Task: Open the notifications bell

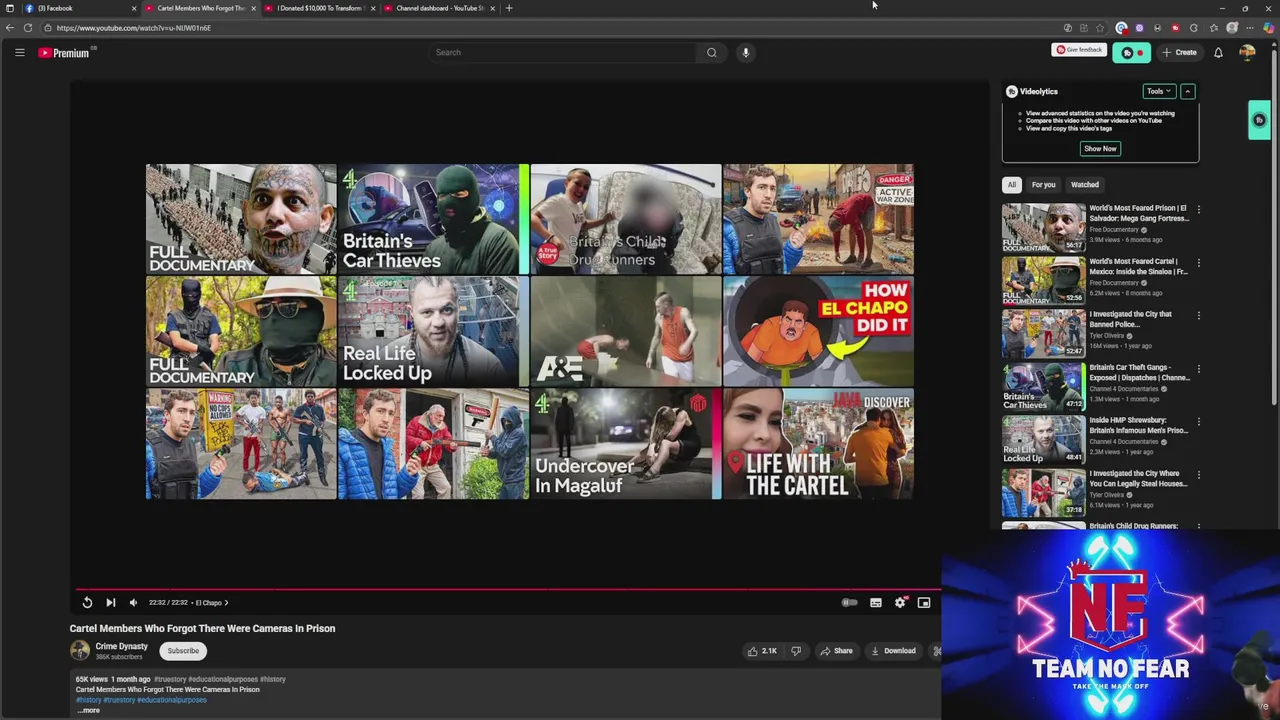Action: 1218,52
